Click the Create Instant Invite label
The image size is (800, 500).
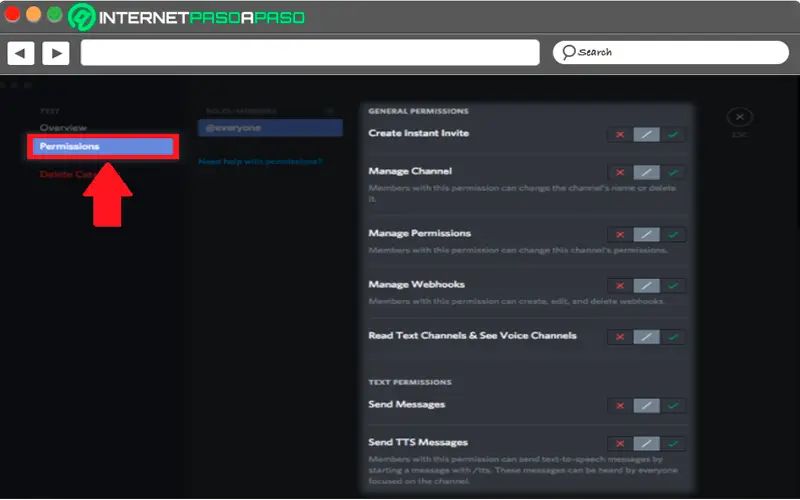pyautogui.click(x=418, y=133)
